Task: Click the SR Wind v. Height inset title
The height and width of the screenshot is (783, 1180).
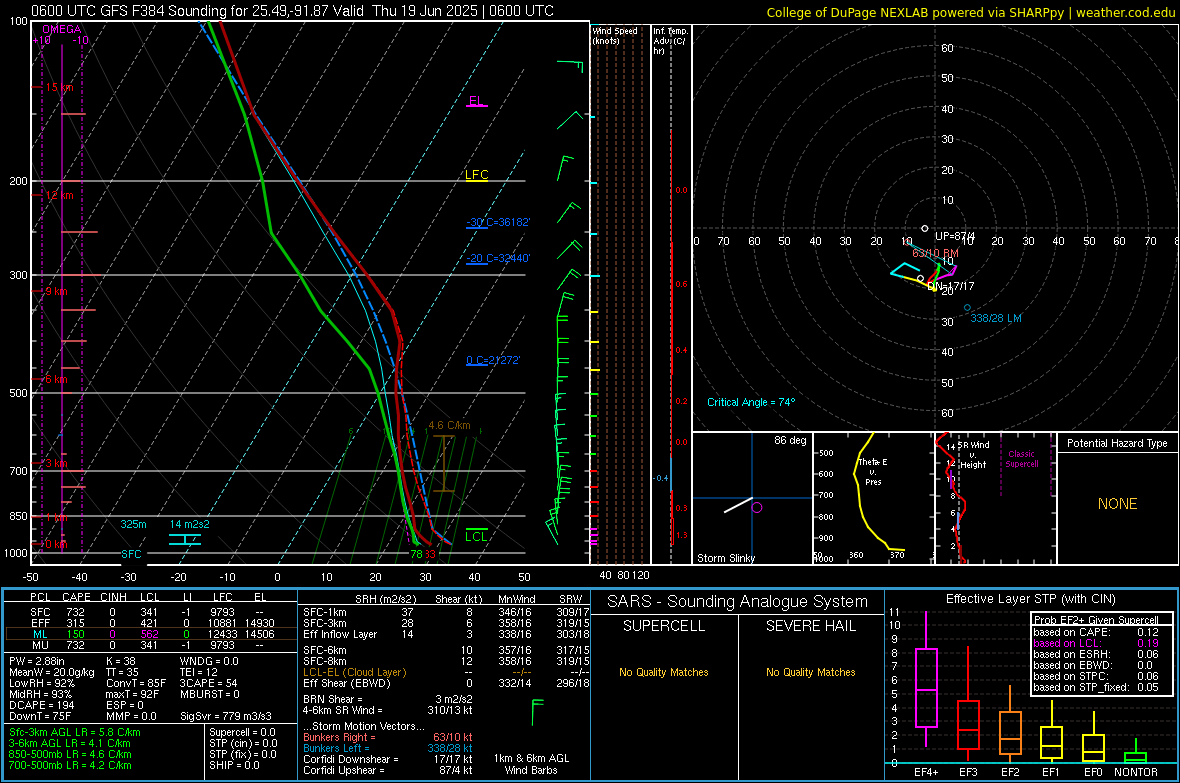Action: [x=974, y=455]
